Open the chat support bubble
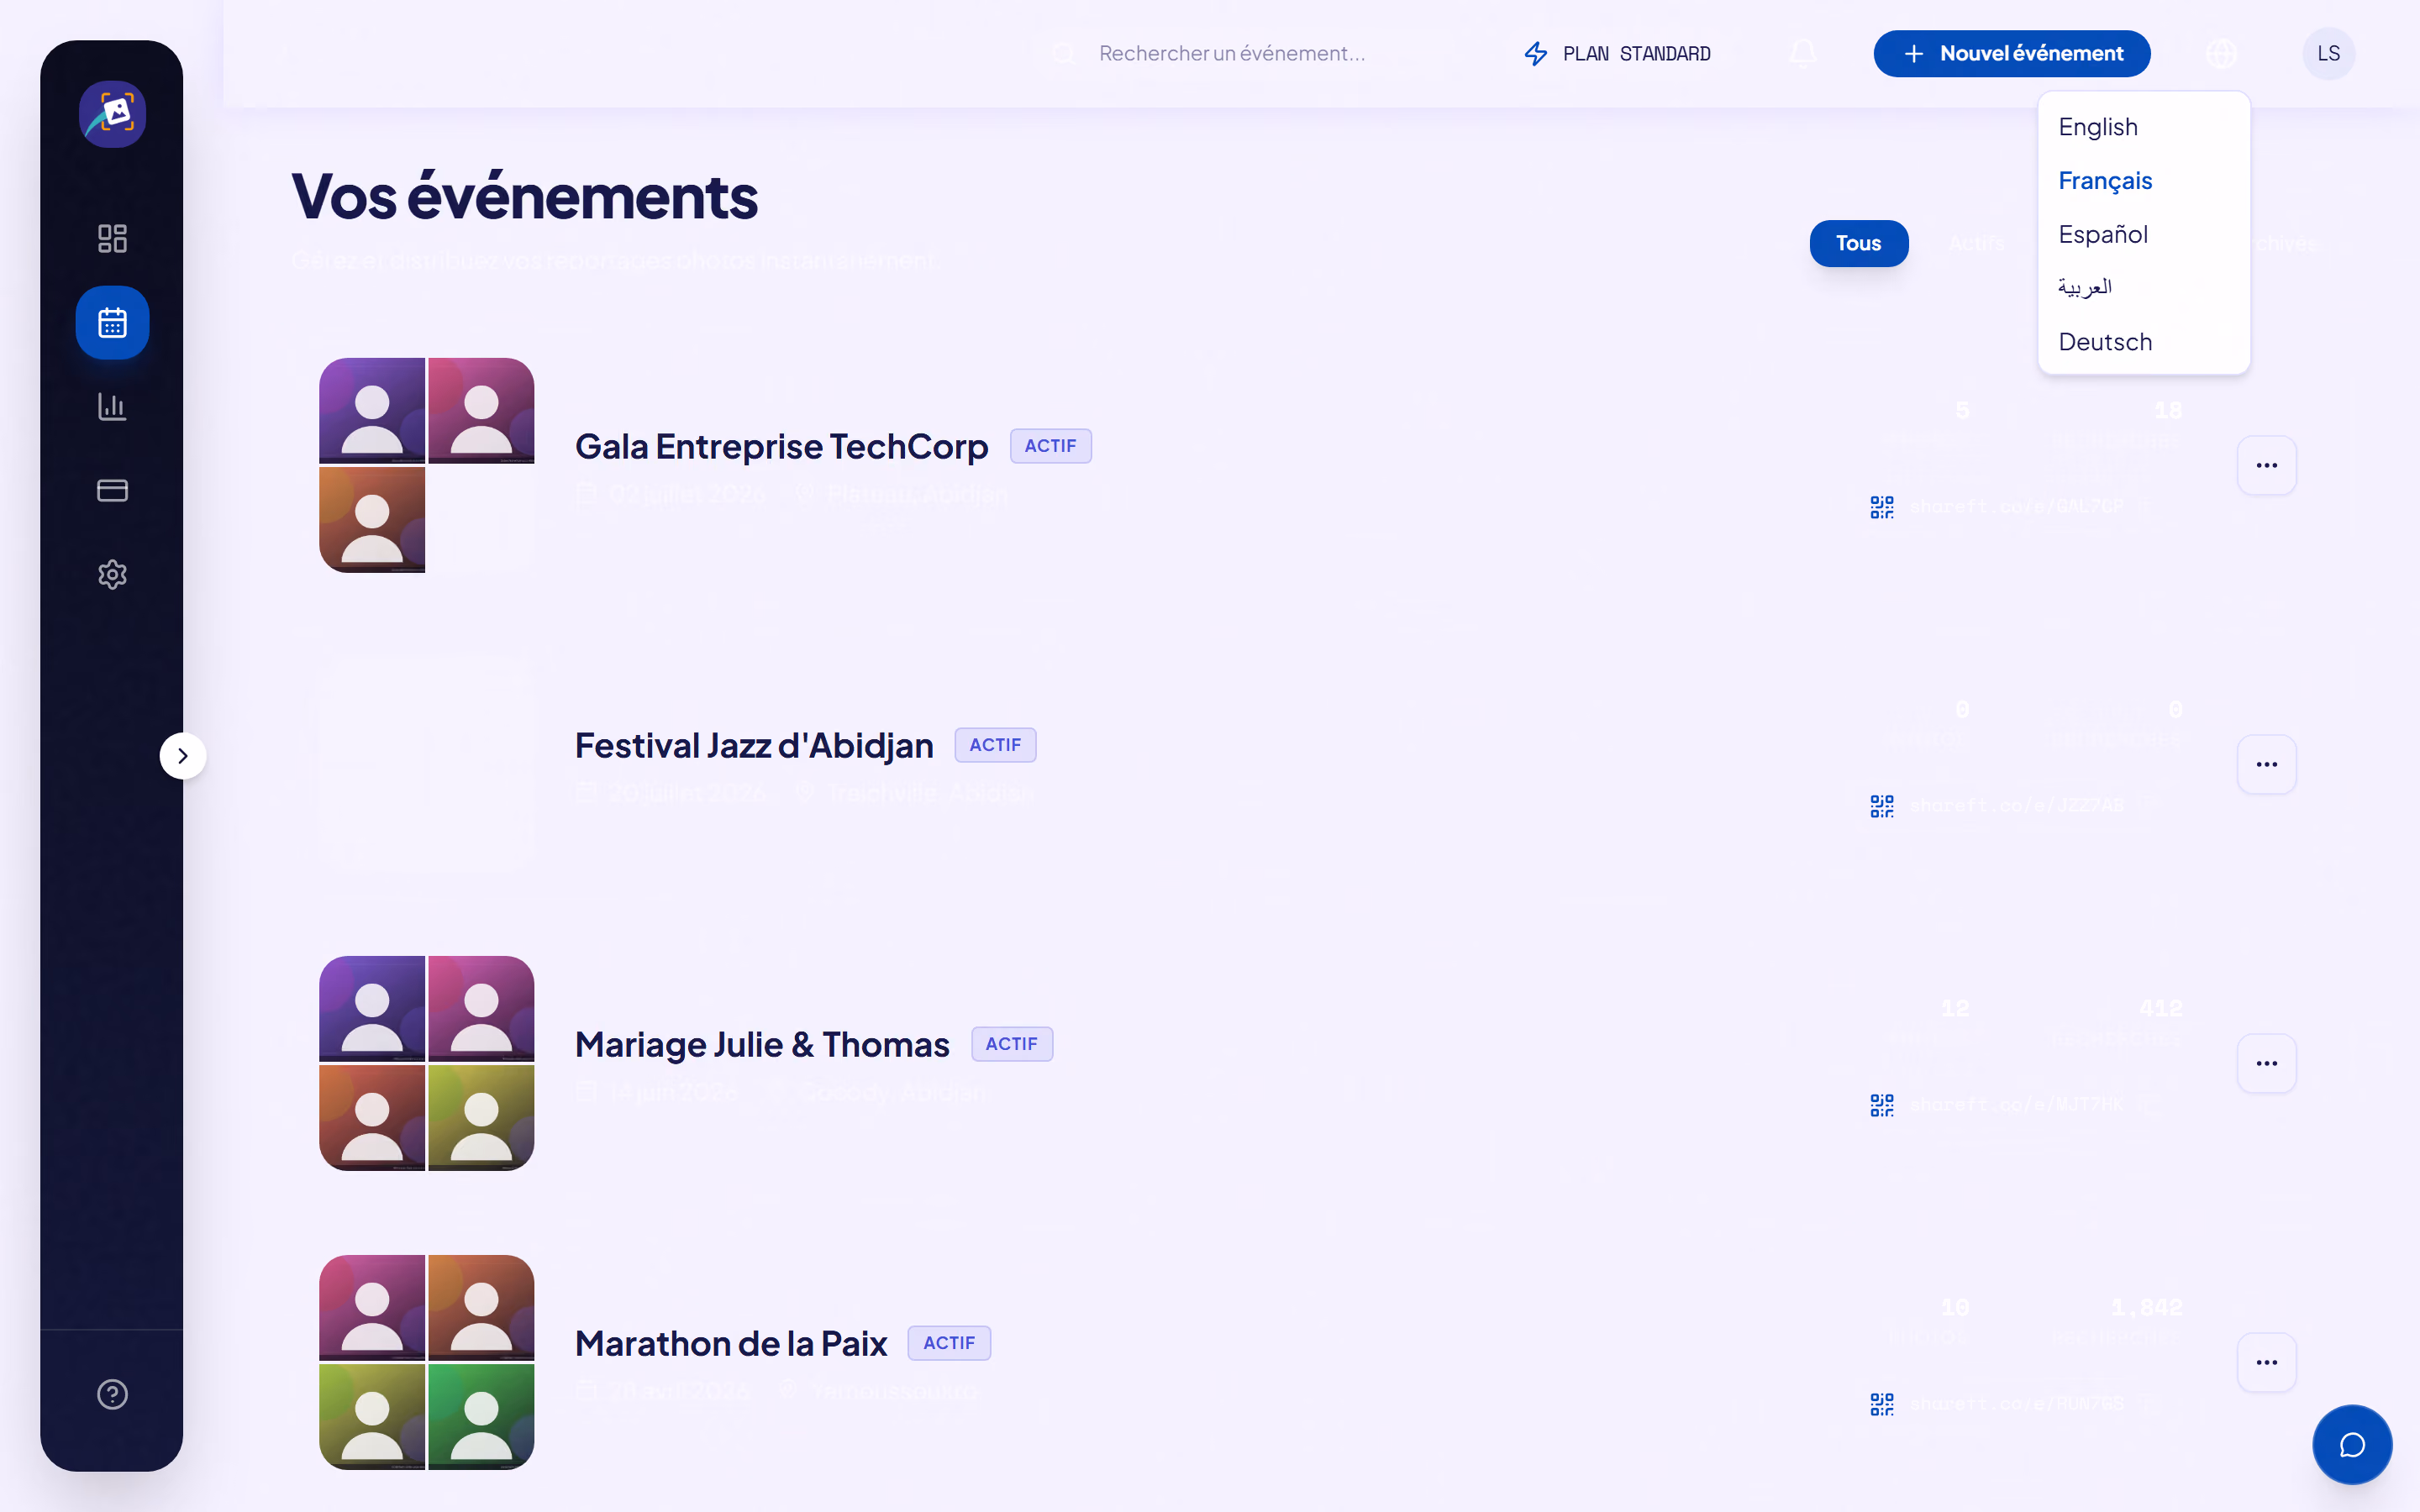 tap(2352, 1445)
